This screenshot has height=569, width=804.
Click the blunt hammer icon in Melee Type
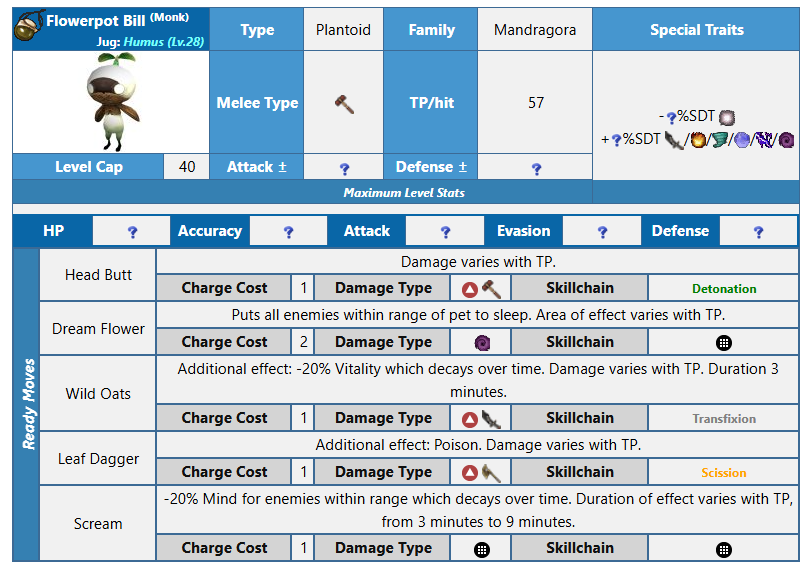click(x=344, y=104)
